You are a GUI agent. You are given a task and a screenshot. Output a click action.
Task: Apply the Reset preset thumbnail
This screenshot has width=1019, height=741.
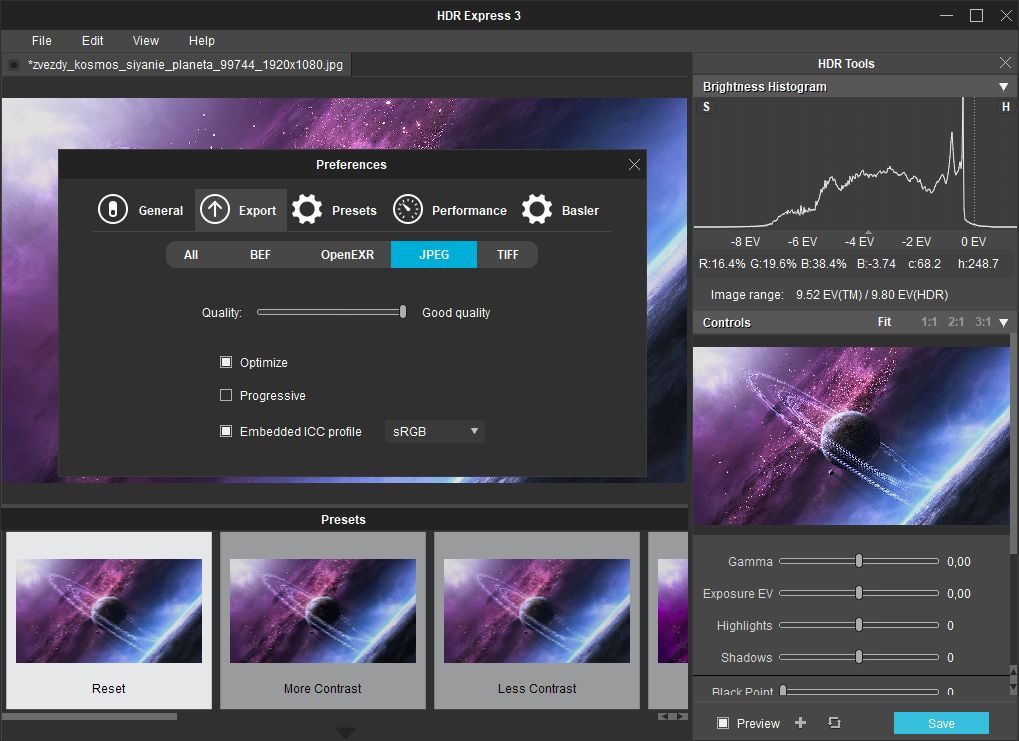click(109, 620)
